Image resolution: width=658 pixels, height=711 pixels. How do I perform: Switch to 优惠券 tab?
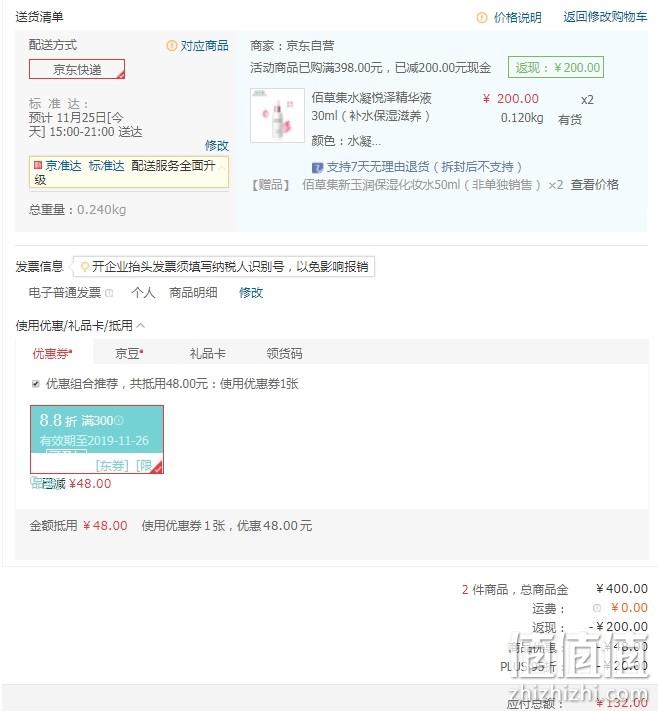[53, 353]
